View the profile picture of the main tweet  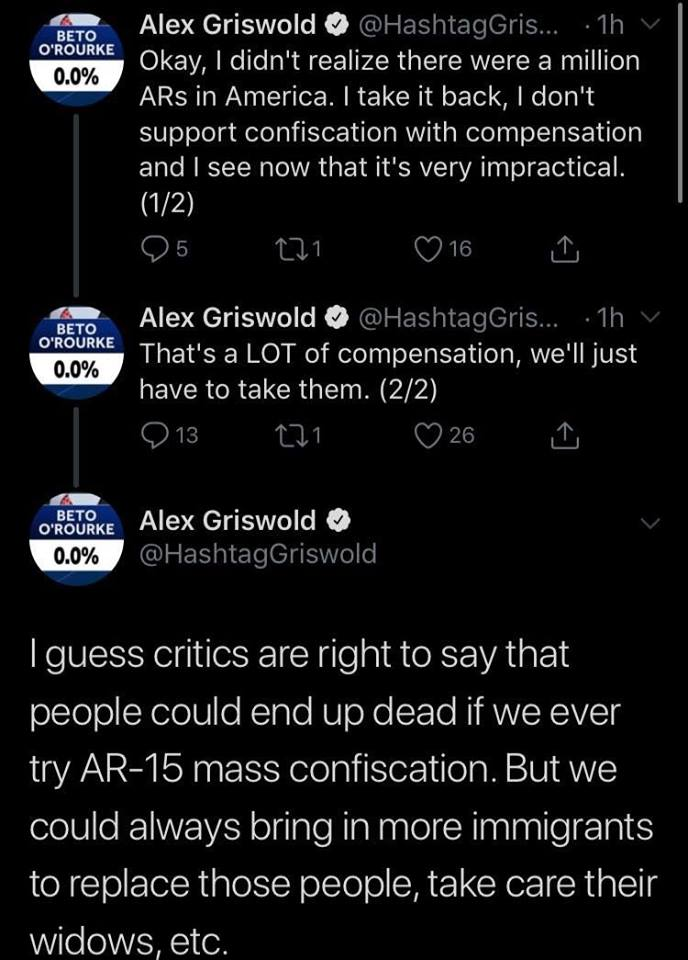click(x=76, y=539)
